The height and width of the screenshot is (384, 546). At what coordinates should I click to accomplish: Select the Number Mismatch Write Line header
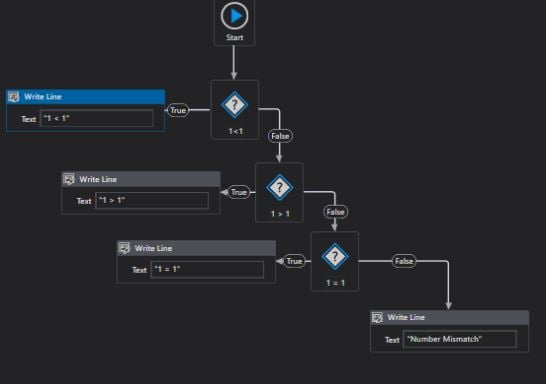450,317
